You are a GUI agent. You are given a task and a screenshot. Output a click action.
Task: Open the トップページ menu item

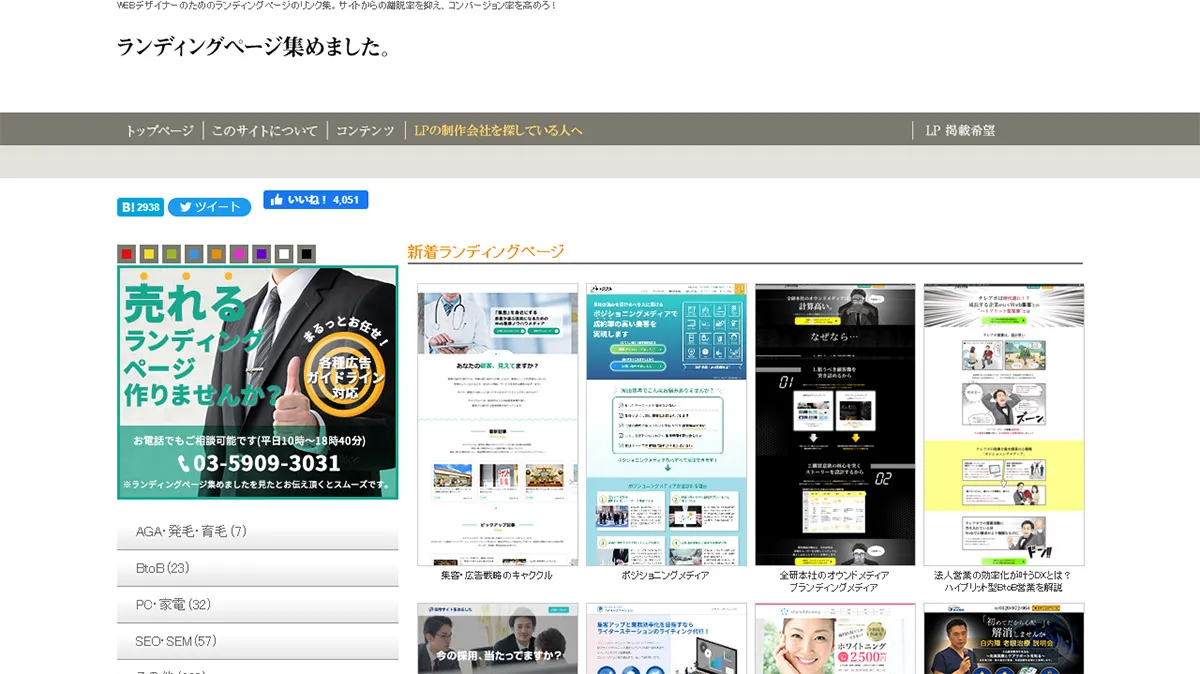coord(159,131)
